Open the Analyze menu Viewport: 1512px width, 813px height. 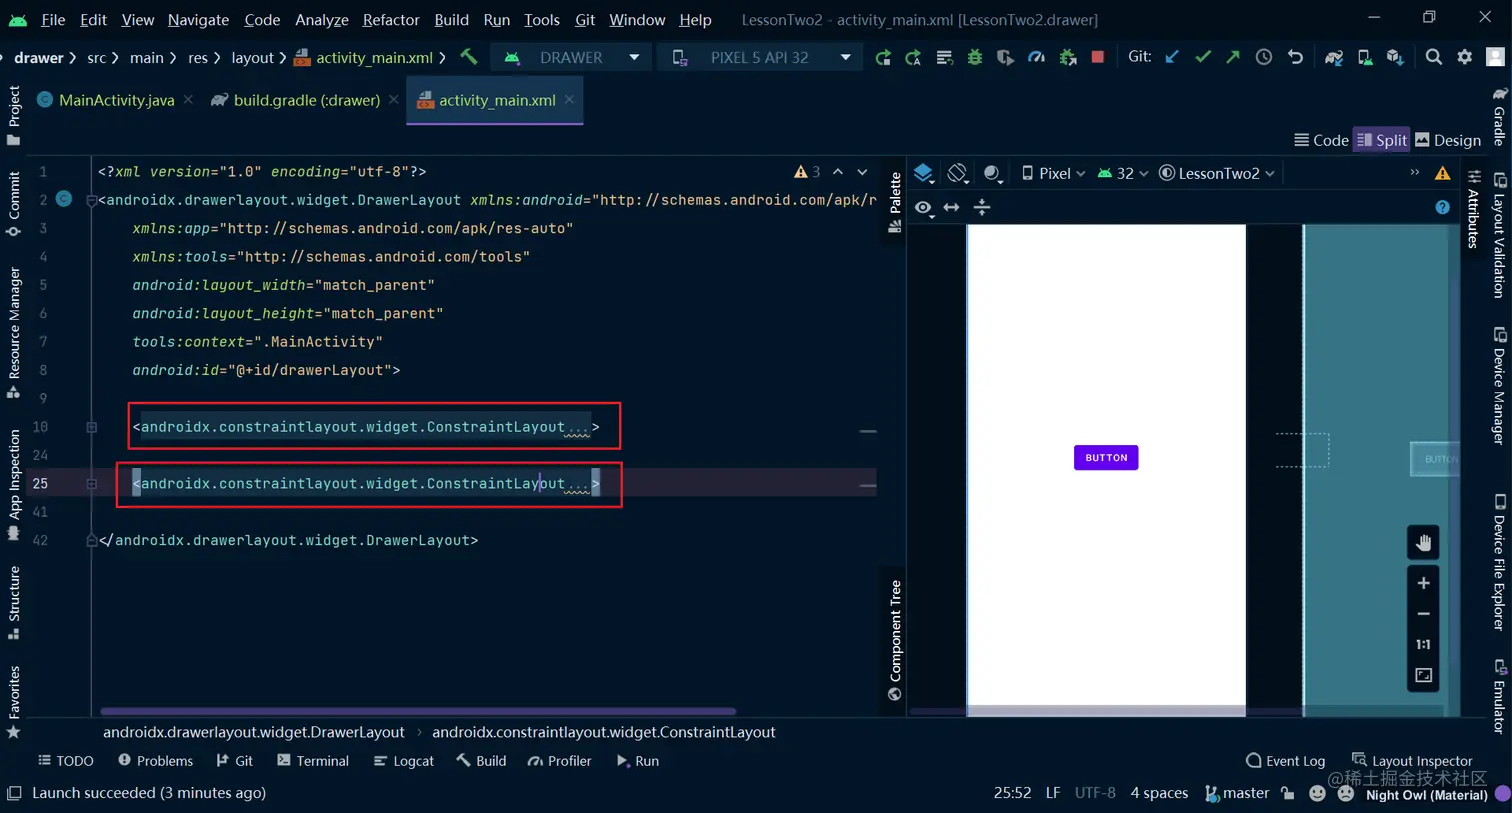pyautogui.click(x=322, y=19)
